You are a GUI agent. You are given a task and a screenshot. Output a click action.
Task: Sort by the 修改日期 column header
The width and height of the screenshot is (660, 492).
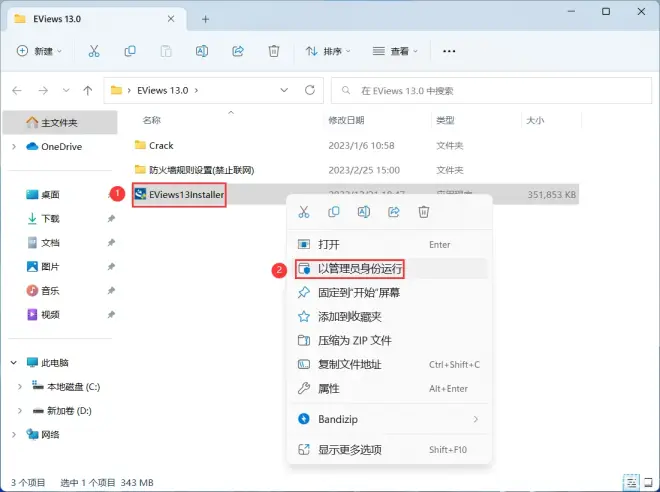[x=346, y=120]
